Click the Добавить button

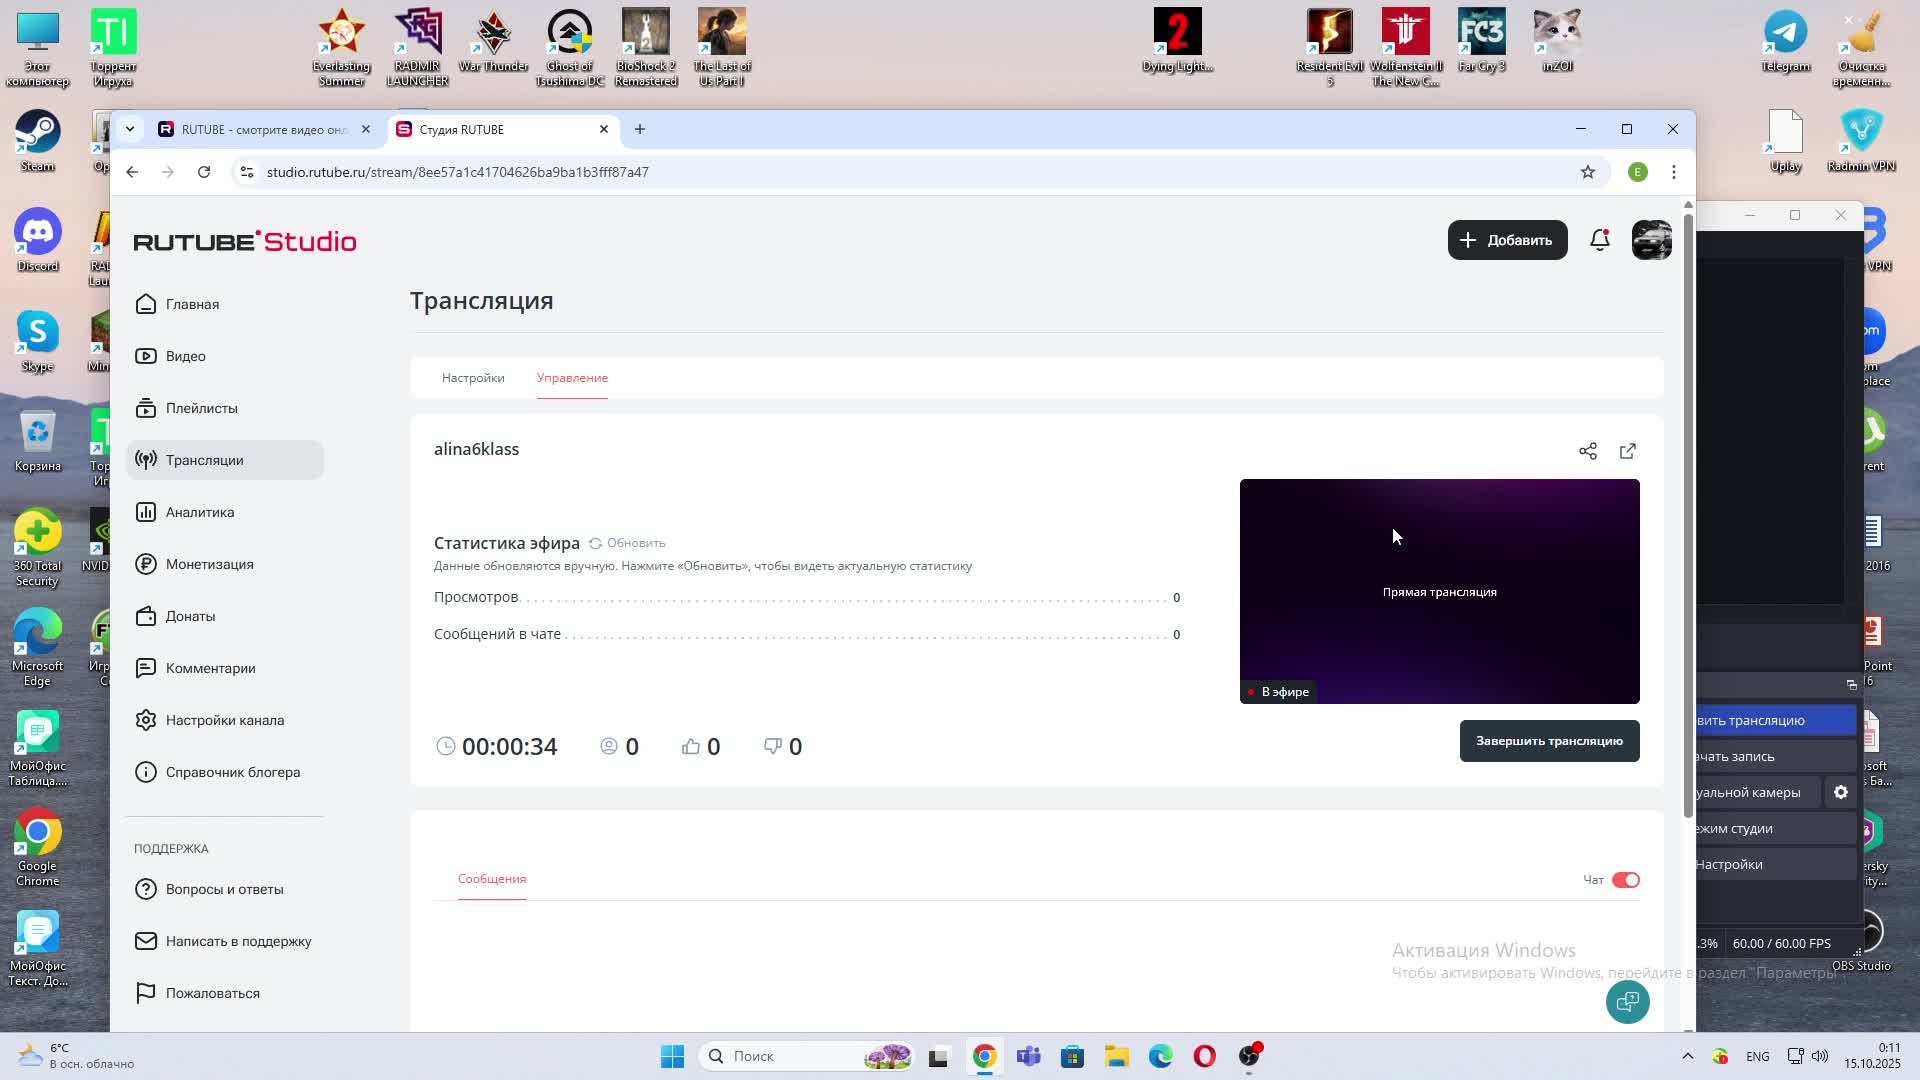(x=1507, y=240)
